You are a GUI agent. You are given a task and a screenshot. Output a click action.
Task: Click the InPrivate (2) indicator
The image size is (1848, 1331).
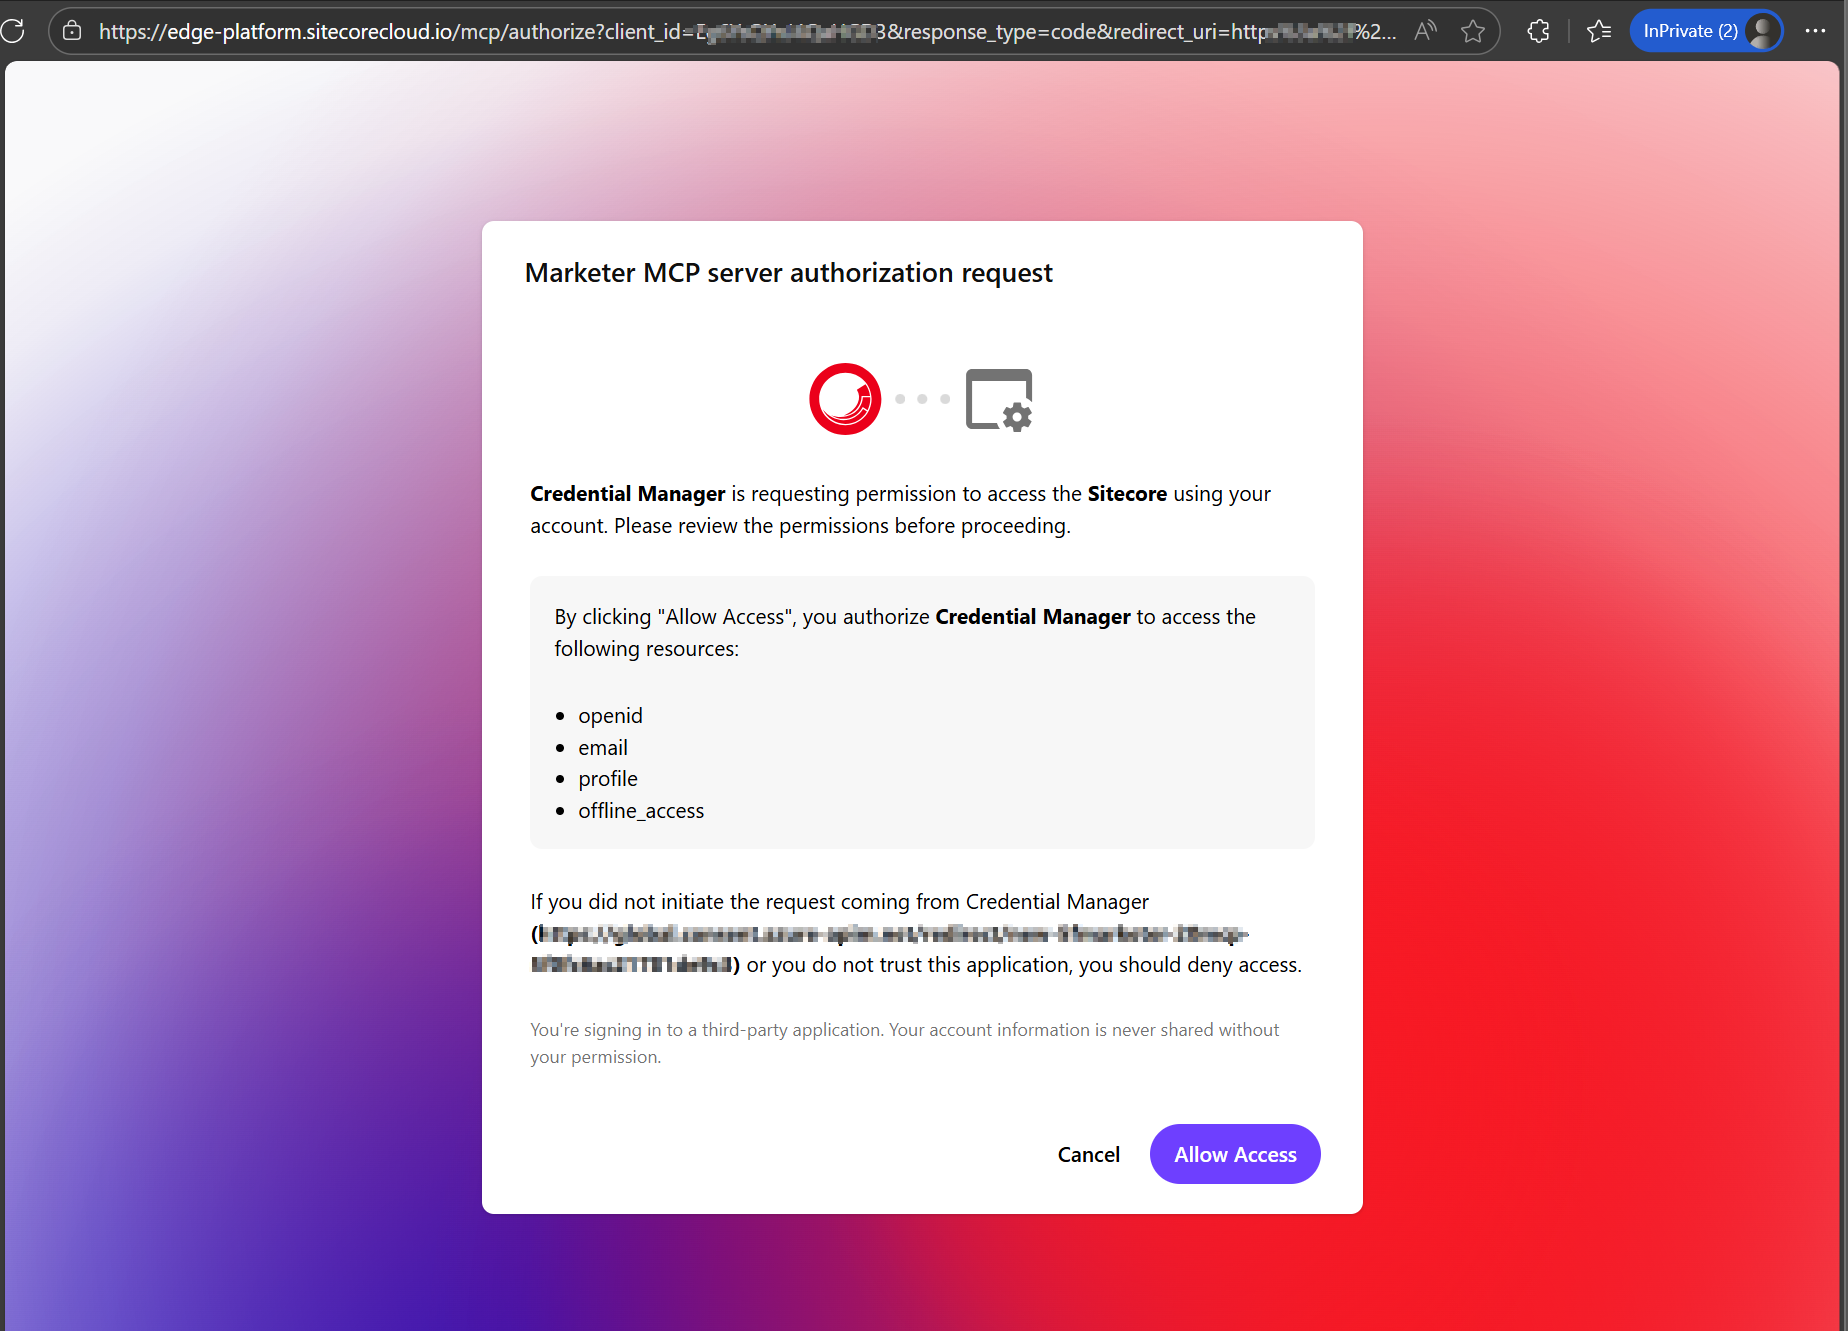1689,31
